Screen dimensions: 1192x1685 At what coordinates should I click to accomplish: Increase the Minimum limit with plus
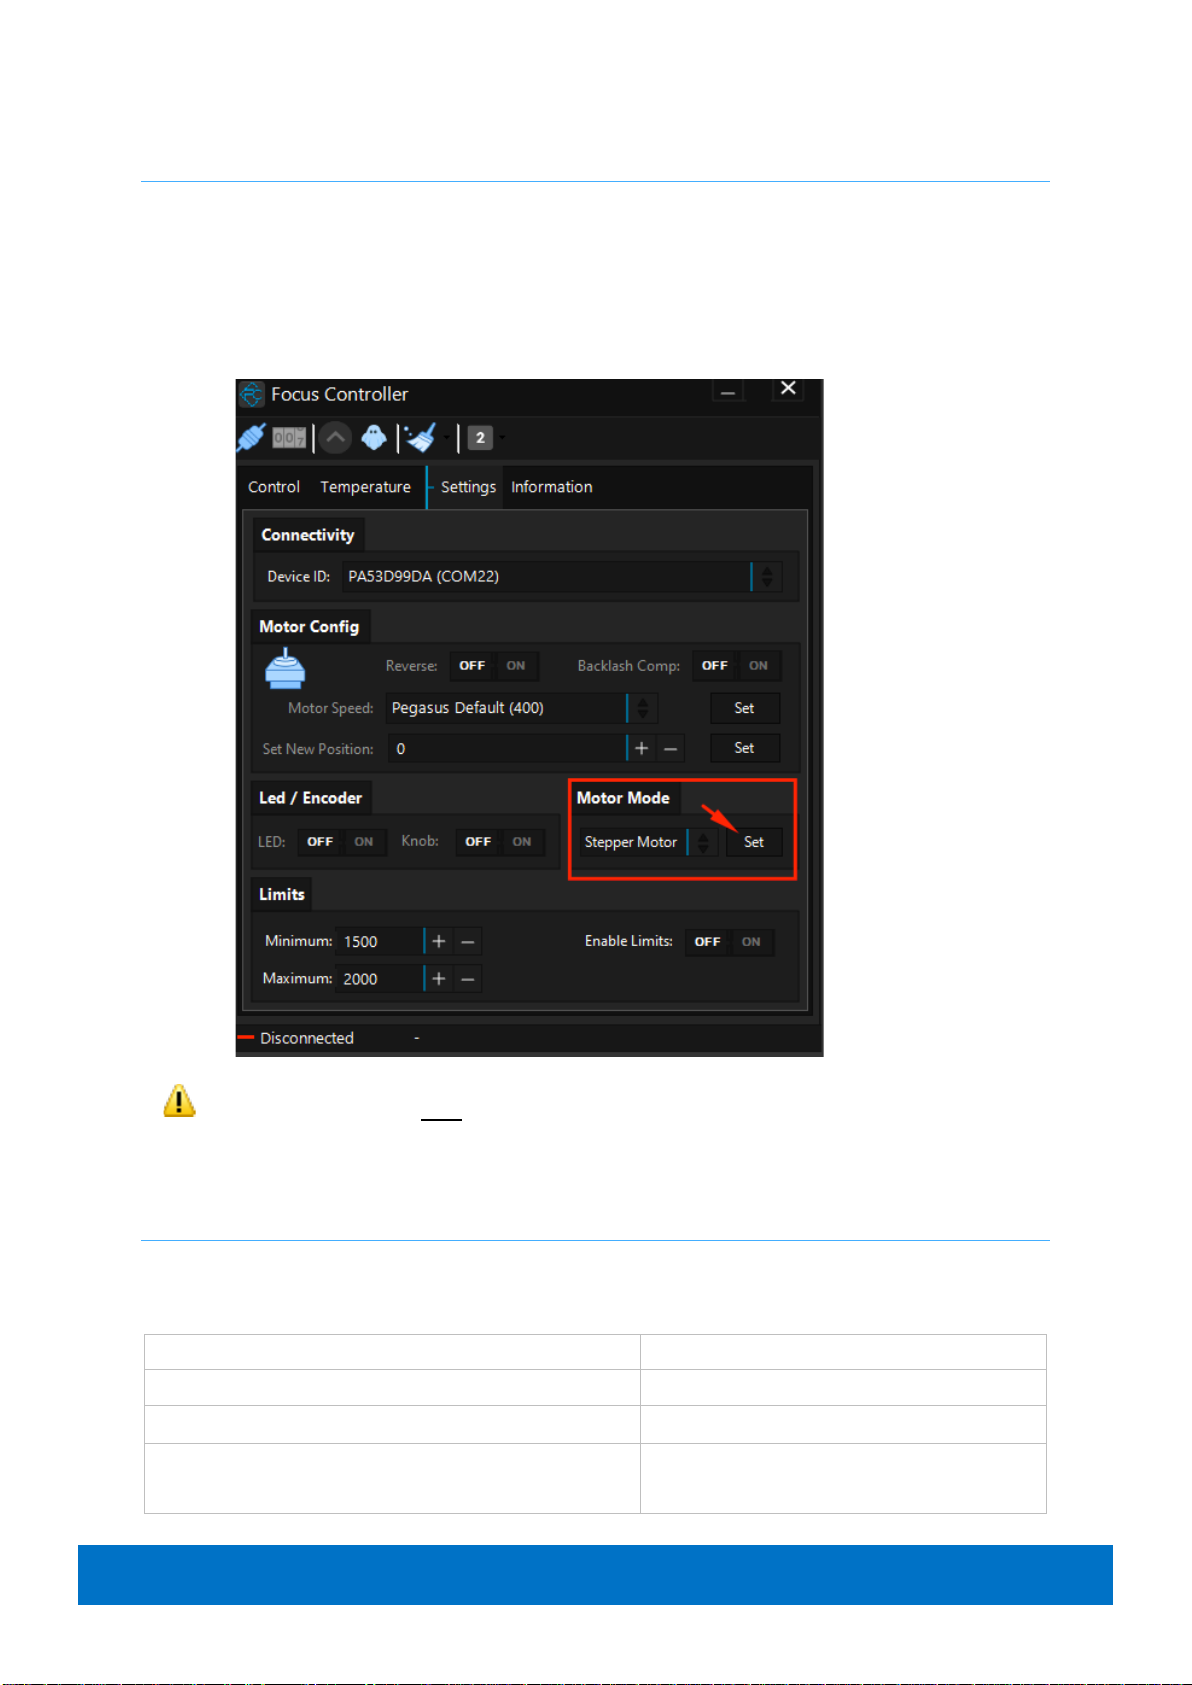coord(438,942)
